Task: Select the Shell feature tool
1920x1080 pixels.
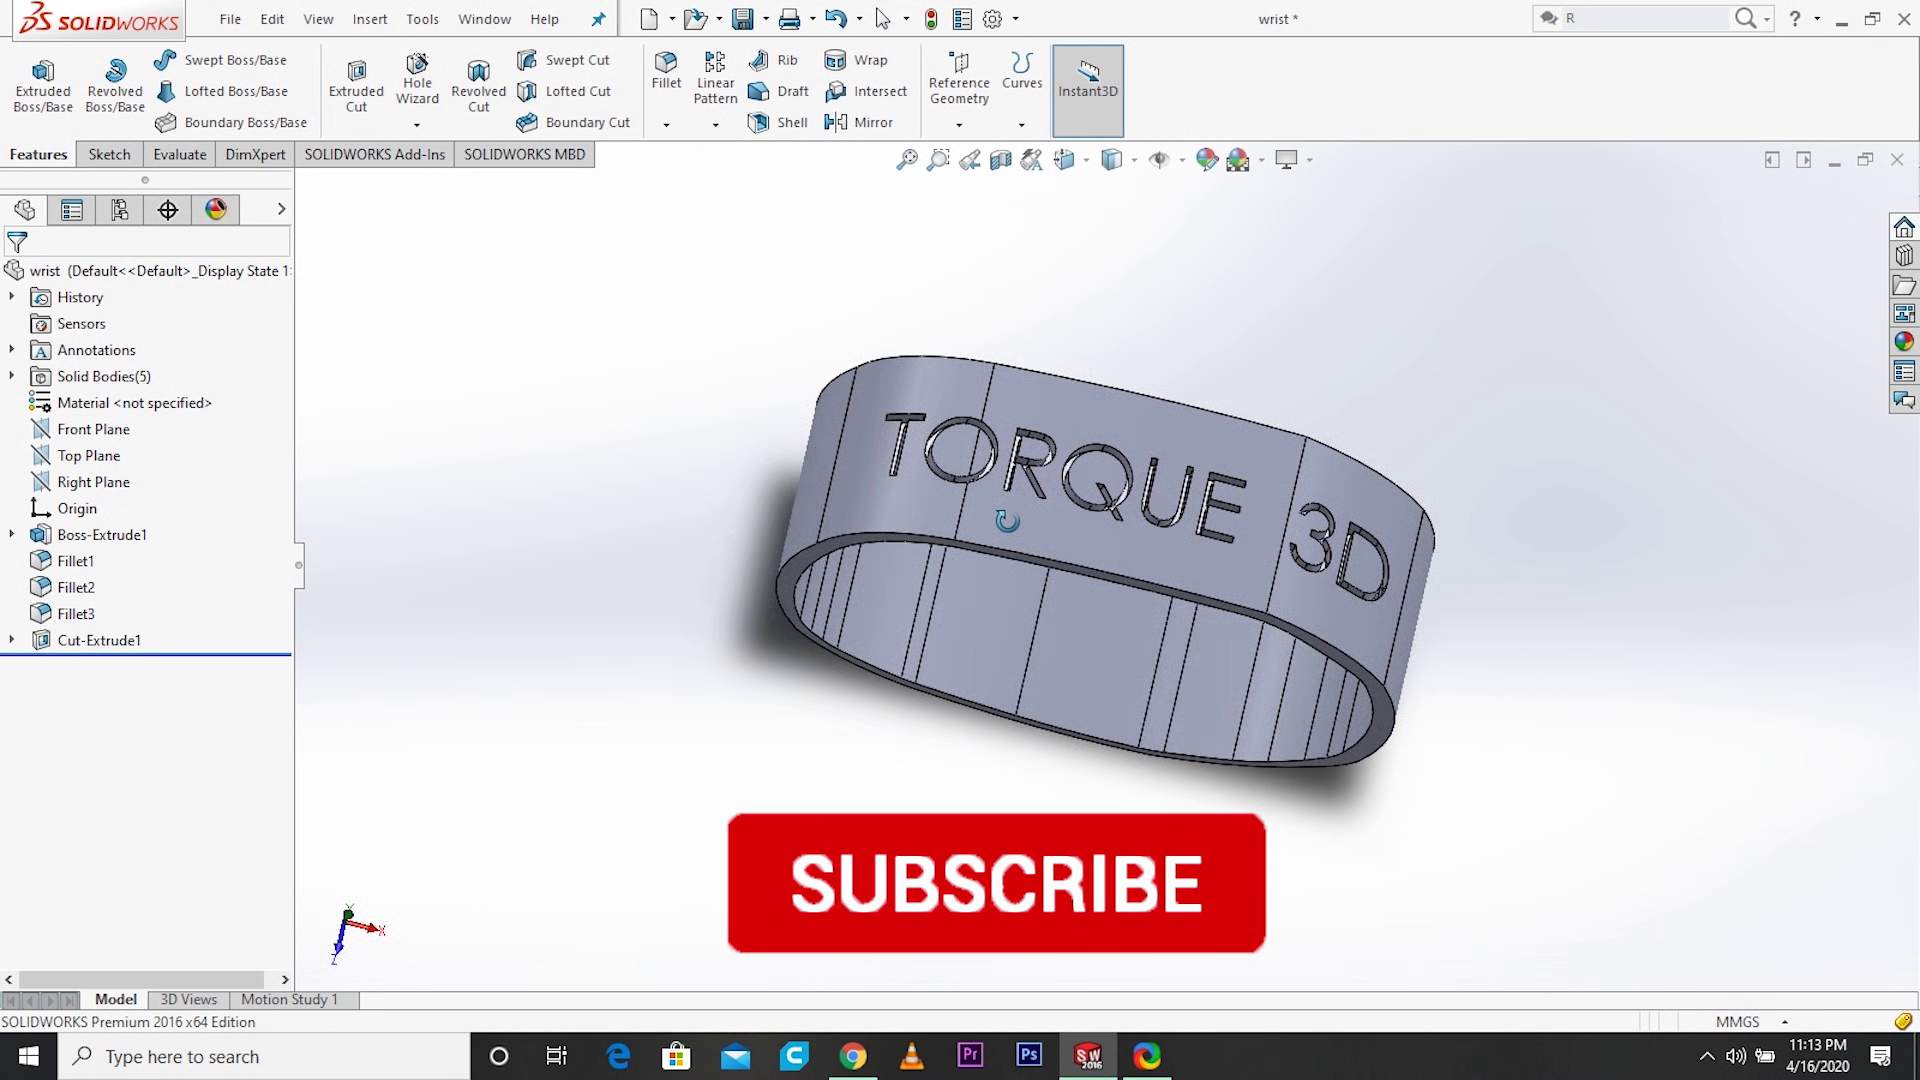Action: [x=778, y=122]
